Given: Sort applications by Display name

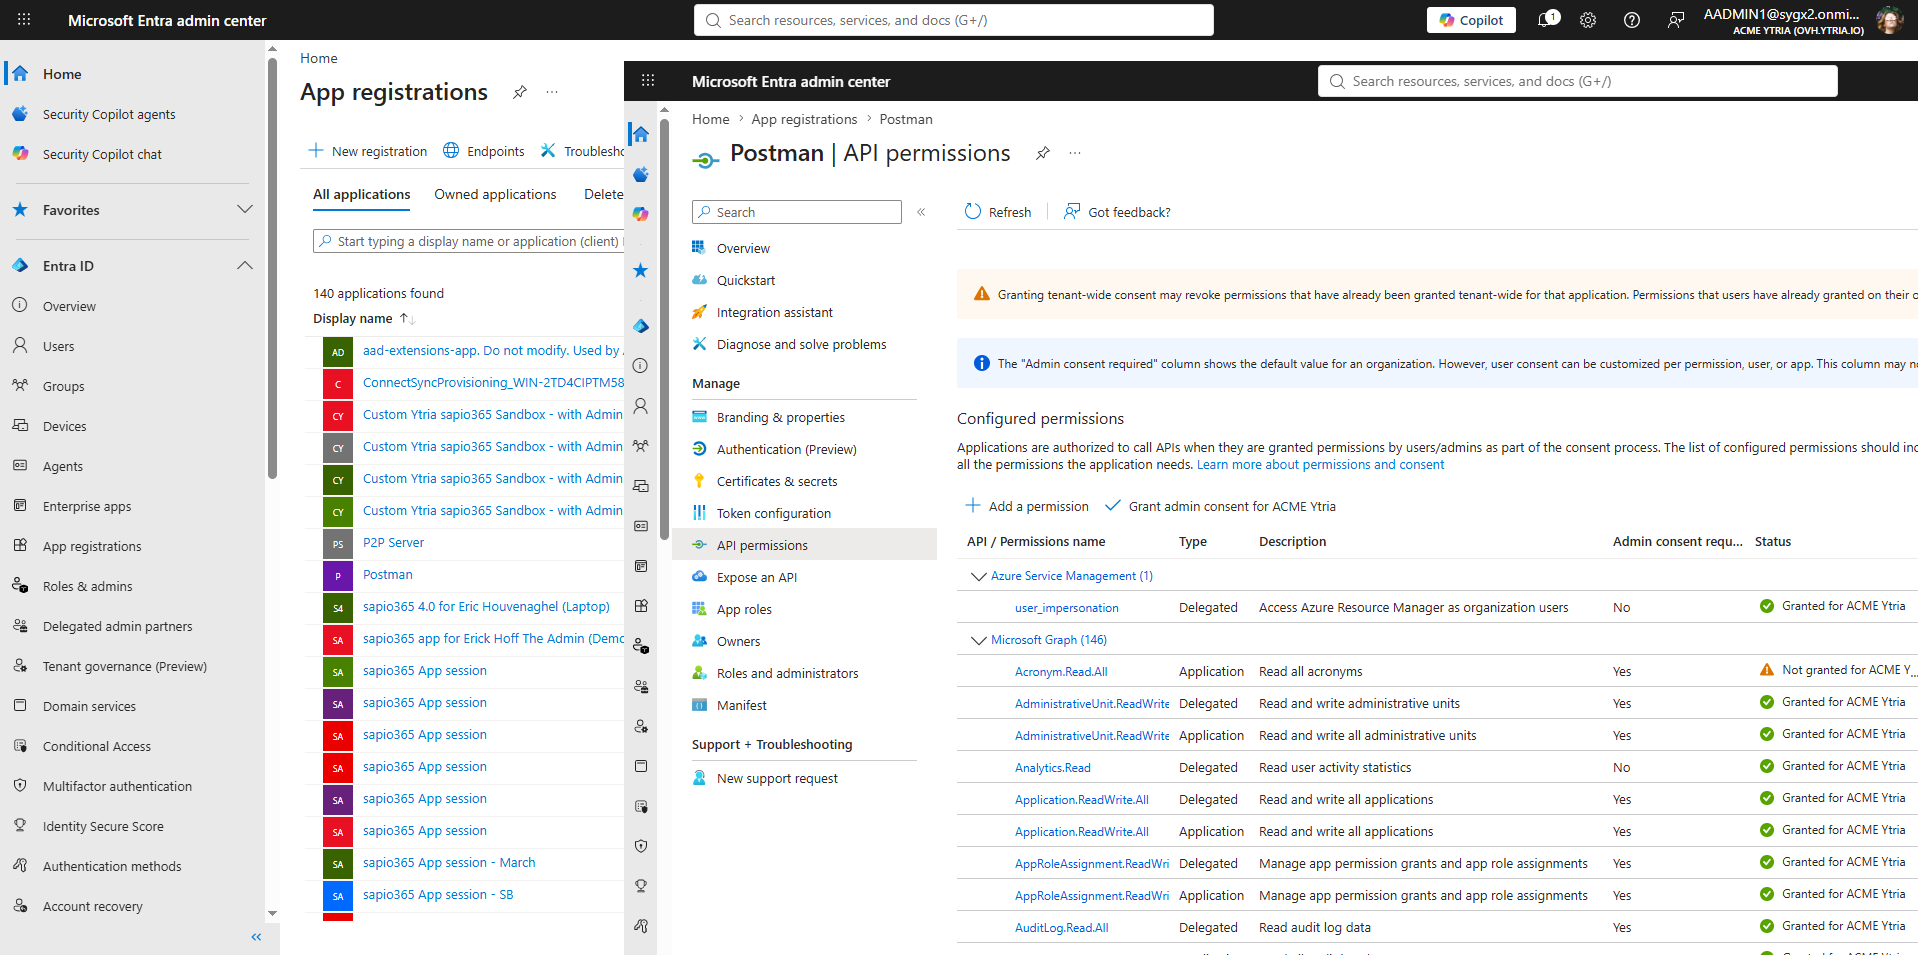Looking at the screenshot, I should point(363,318).
